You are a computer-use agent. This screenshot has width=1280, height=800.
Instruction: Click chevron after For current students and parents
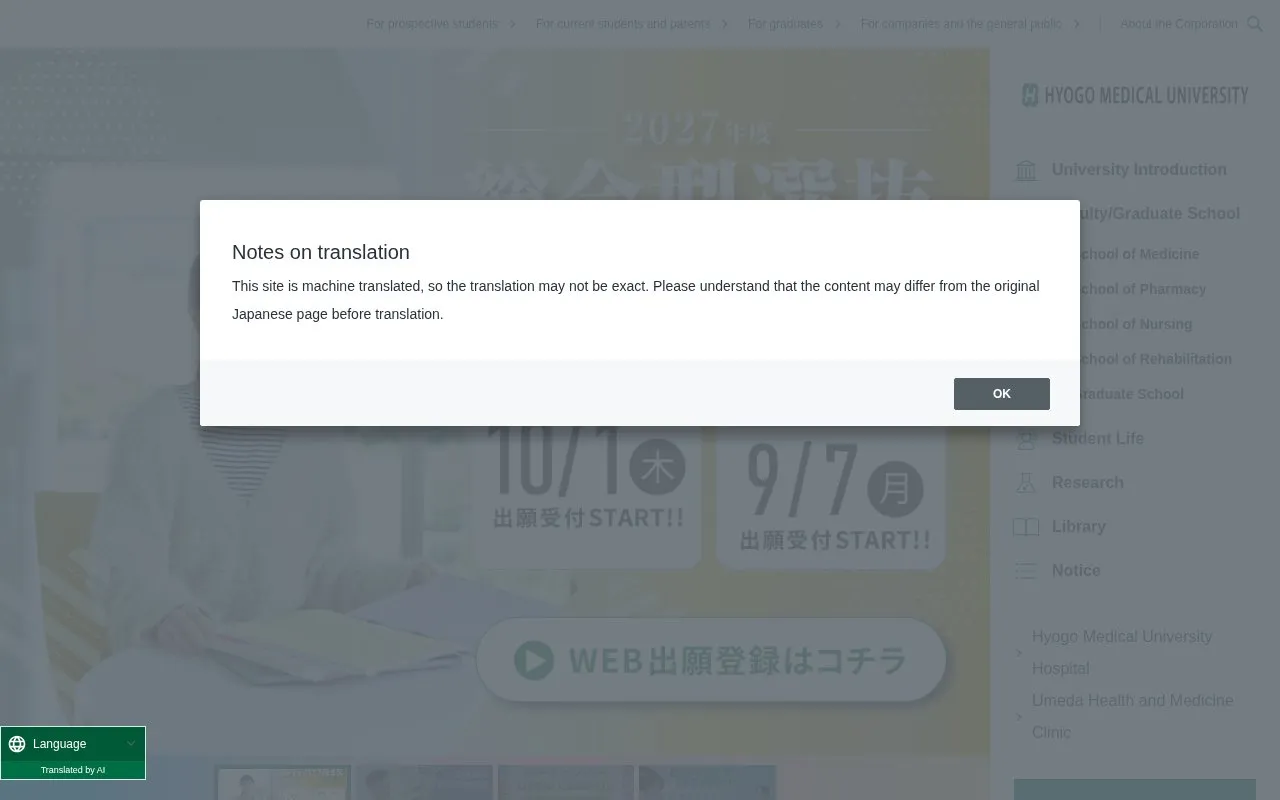pos(725,24)
